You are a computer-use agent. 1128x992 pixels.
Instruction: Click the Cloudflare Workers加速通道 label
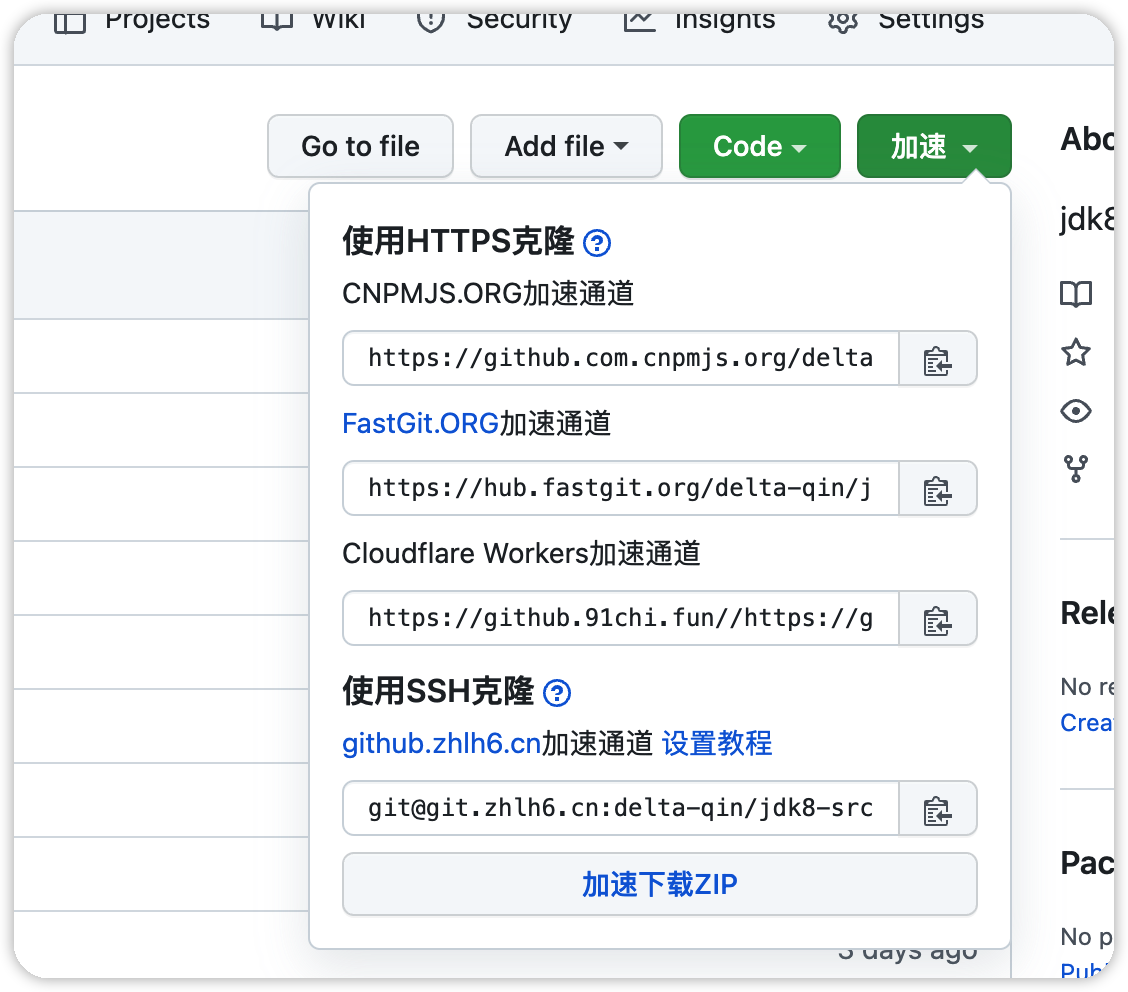(522, 553)
